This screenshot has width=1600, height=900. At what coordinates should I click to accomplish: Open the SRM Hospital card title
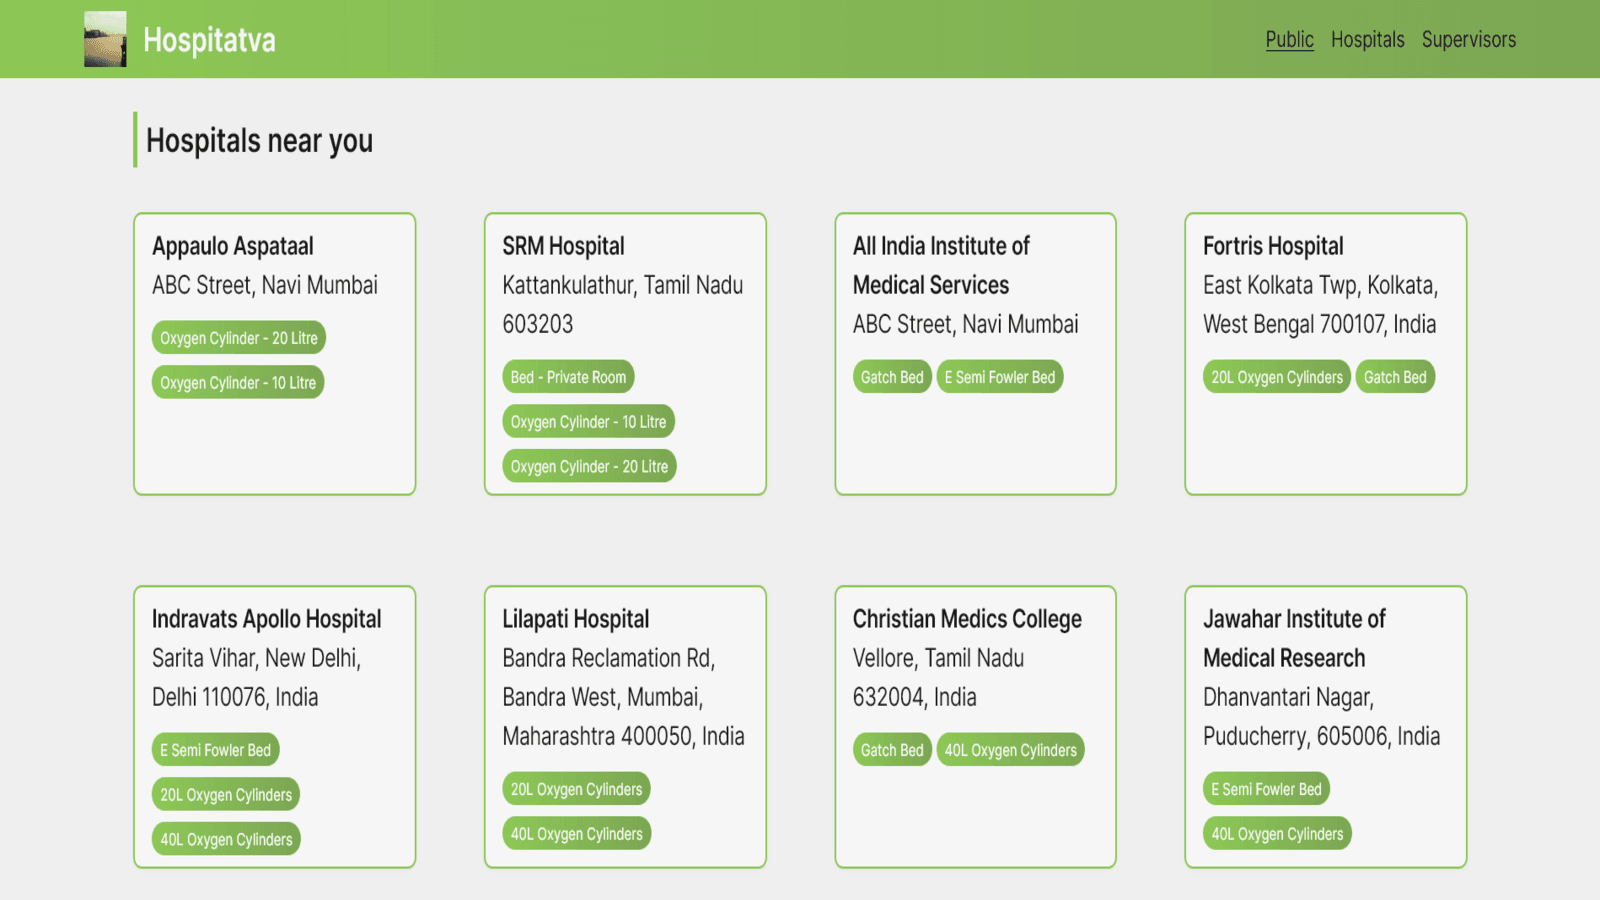tap(563, 246)
